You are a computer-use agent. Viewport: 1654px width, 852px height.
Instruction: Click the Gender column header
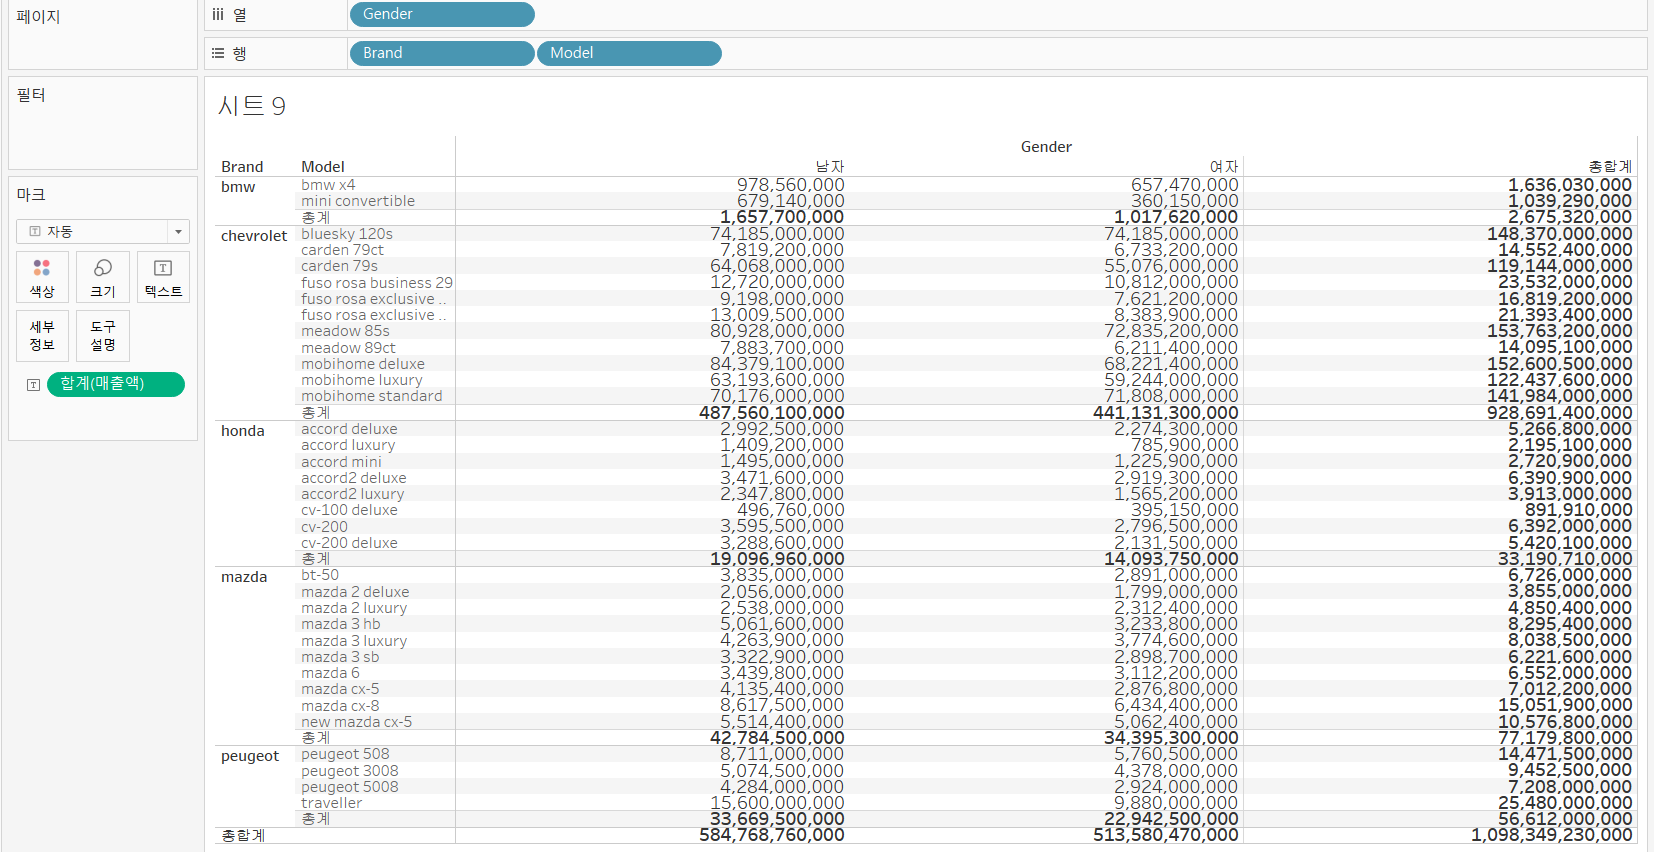click(1046, 147)
